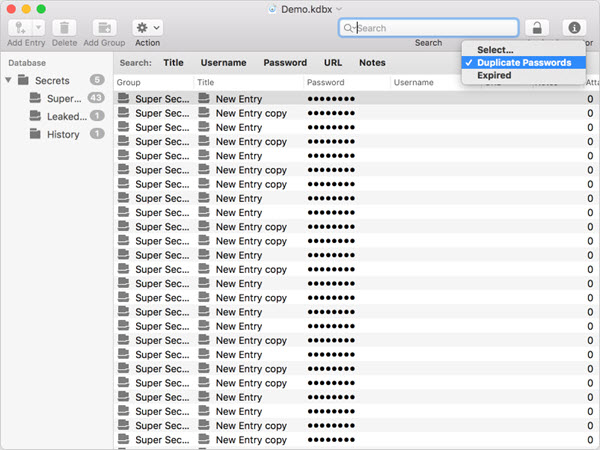Click the lock database icon
The height and width of the screenshot is (450, 600).
537,28
